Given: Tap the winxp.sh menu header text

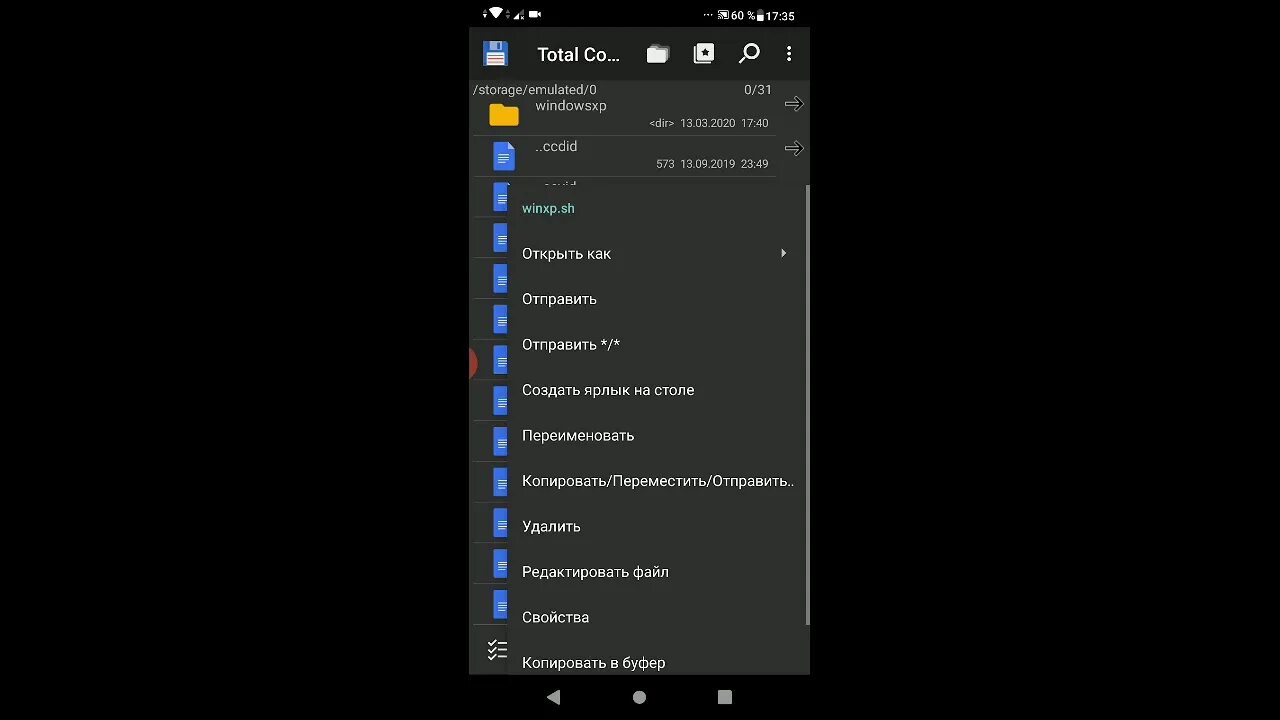Looking at the screenshot, I should pyautogui.click(x=548, y=209).
